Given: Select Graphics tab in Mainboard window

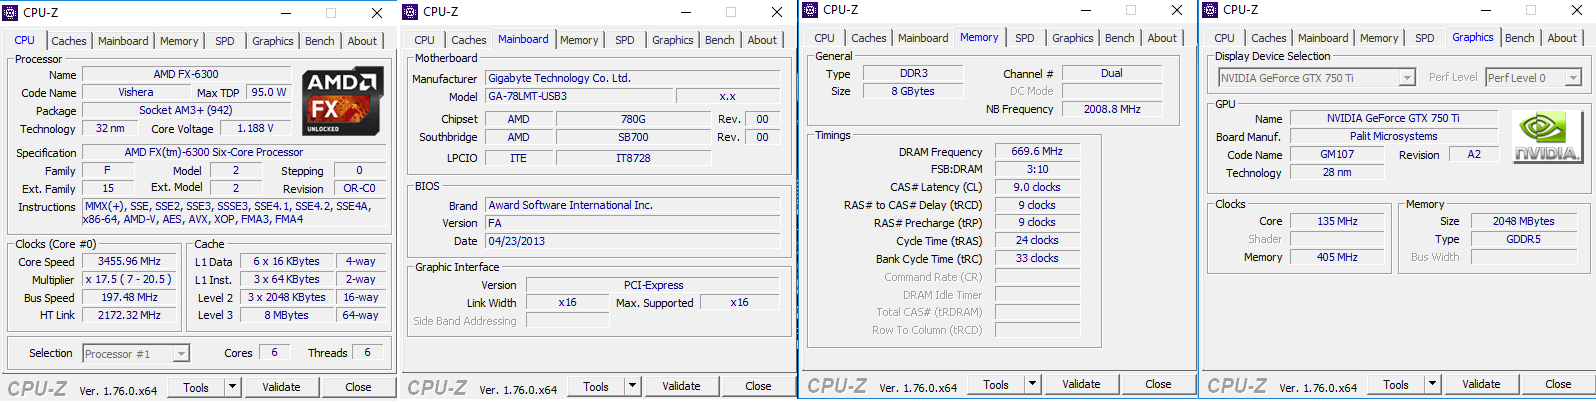Looking at the screenshot, I should pyautogui.click(x=672, y=40).
